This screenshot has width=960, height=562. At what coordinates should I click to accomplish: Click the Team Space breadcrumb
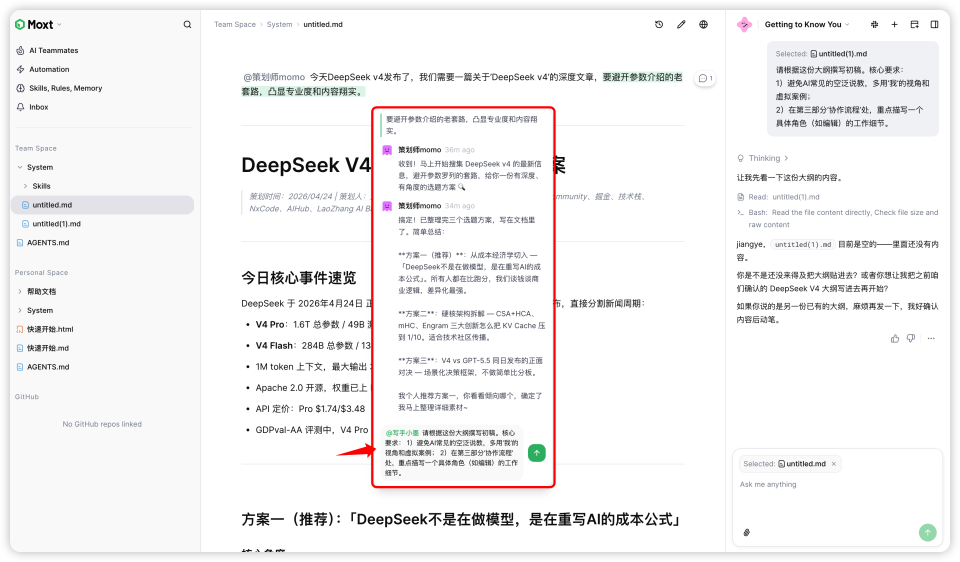(x=234, y=24)
